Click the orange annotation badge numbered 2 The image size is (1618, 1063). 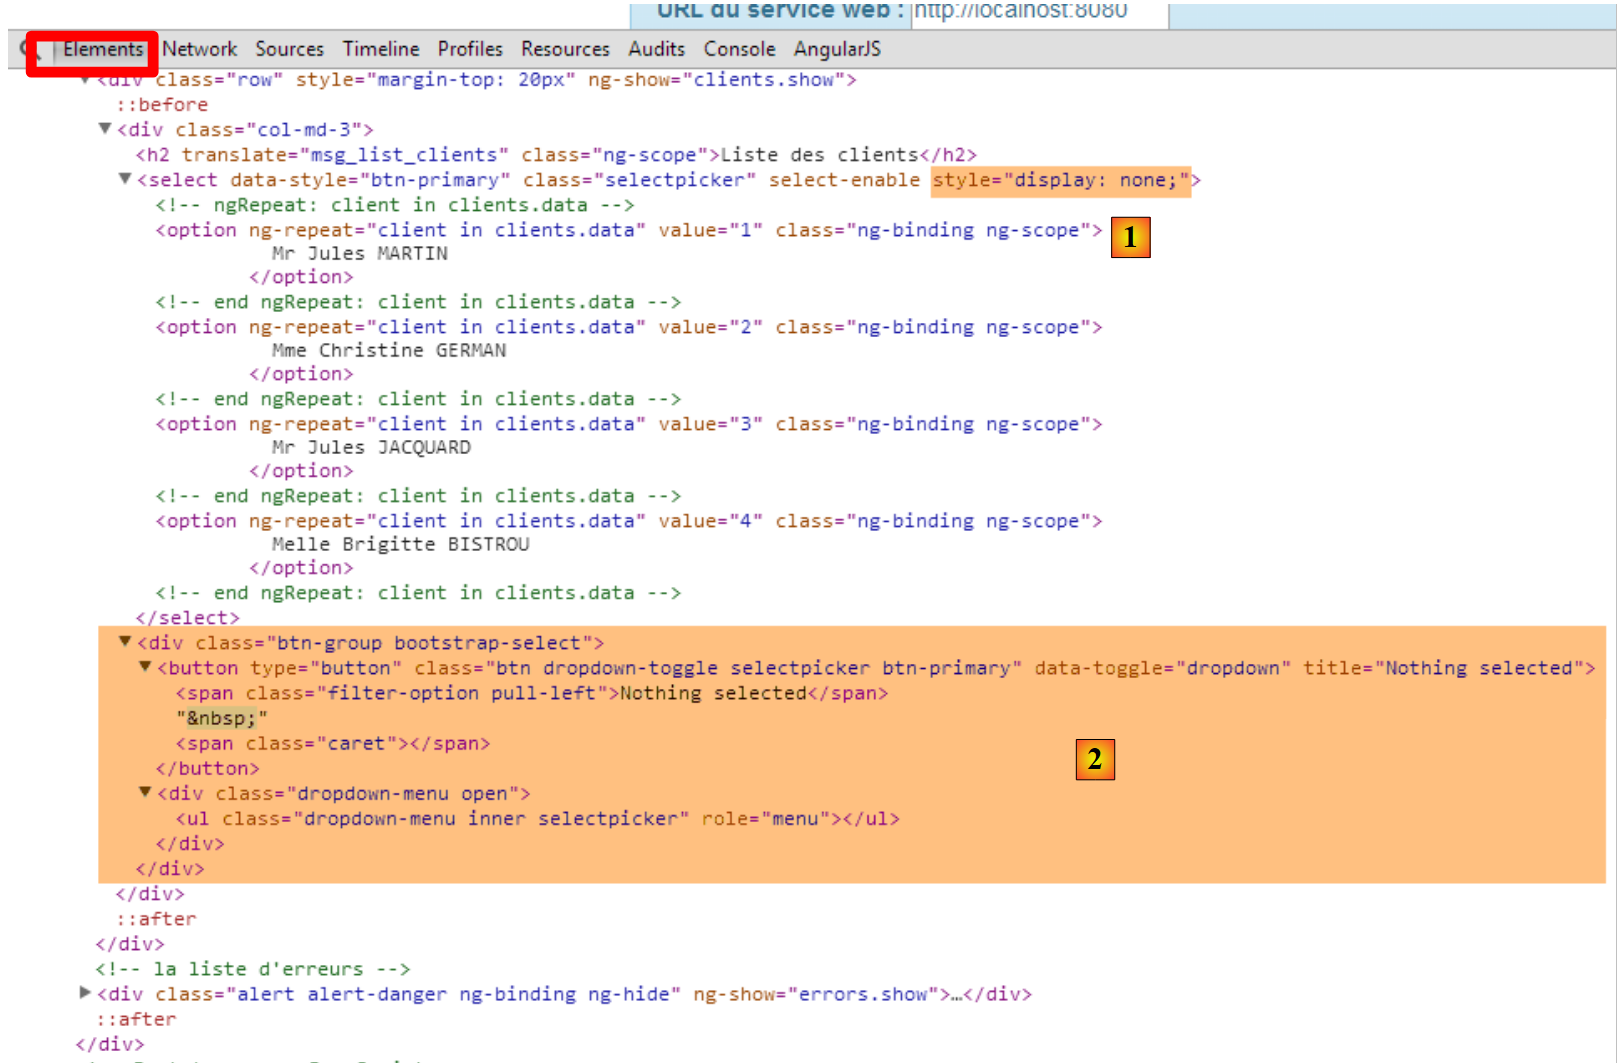tap(1094, 760)
